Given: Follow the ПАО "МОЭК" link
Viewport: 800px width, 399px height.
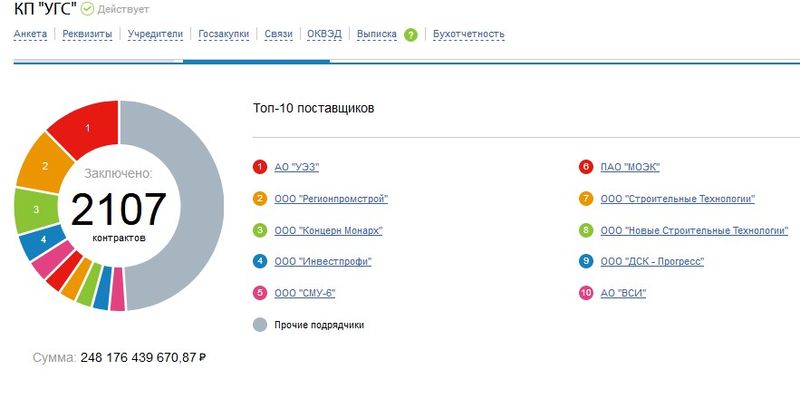Looking at the screenshot, I should pyautogui.click(x=630, y=167).
